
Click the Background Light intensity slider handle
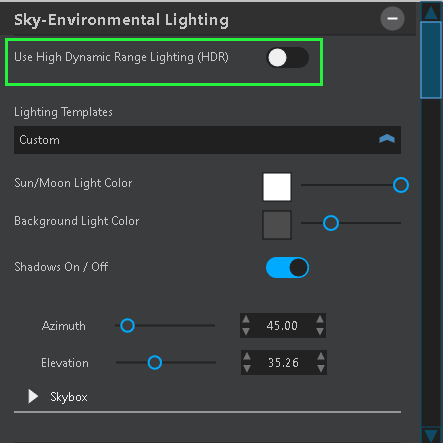(331, 223)
